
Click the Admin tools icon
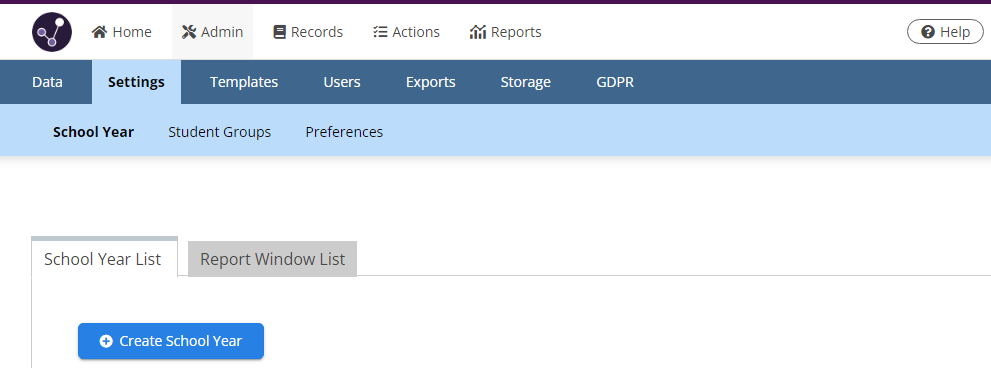click(x=189, y=32)
